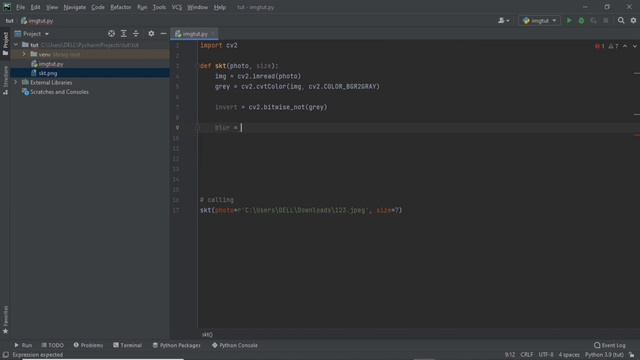Image resolution: width=640 pixels, height=360 pixels.
Task: Open the imgtut run configuration dropdown
Action: pyautogui.click(x=539, y=20)
